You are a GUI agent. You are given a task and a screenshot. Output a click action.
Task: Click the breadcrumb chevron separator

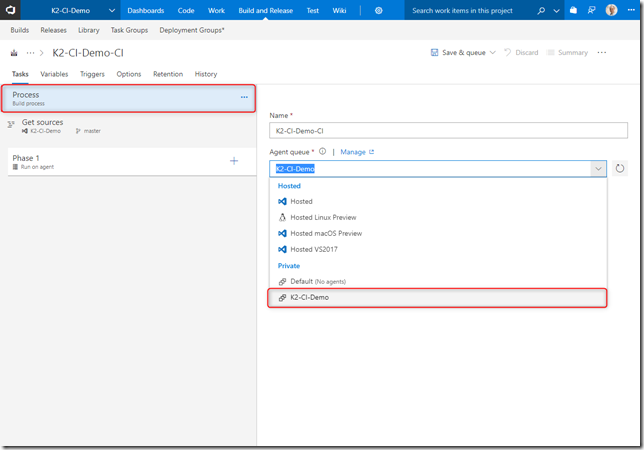41,53
